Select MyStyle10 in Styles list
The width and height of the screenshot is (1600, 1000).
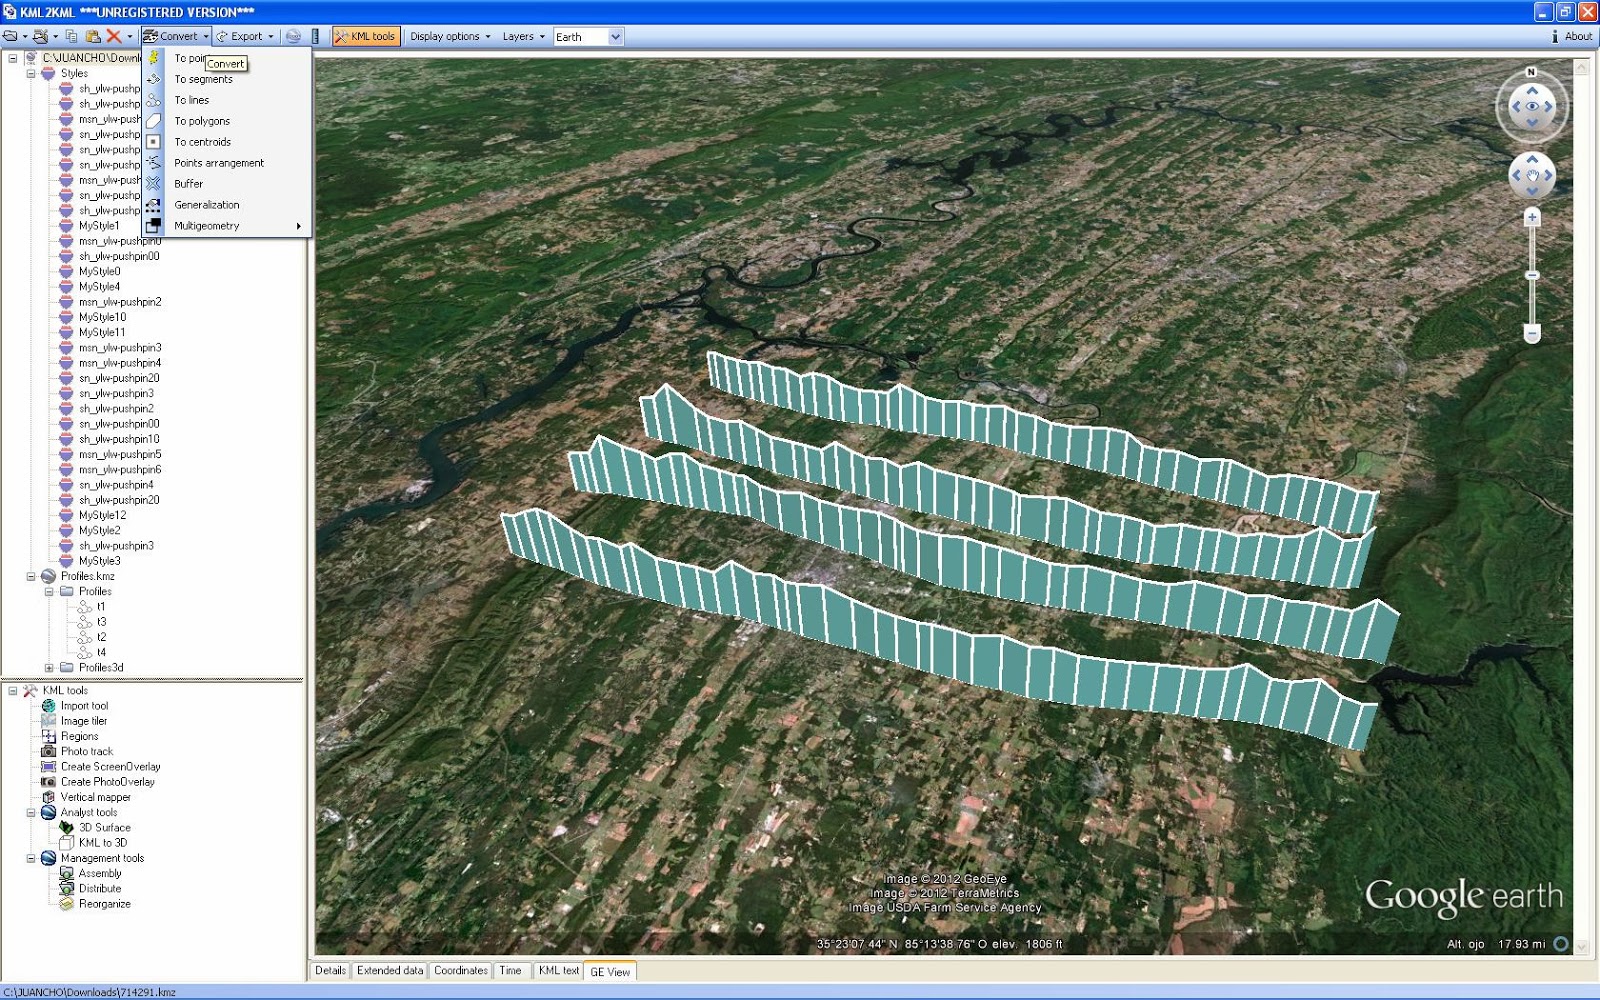point(102,317)
